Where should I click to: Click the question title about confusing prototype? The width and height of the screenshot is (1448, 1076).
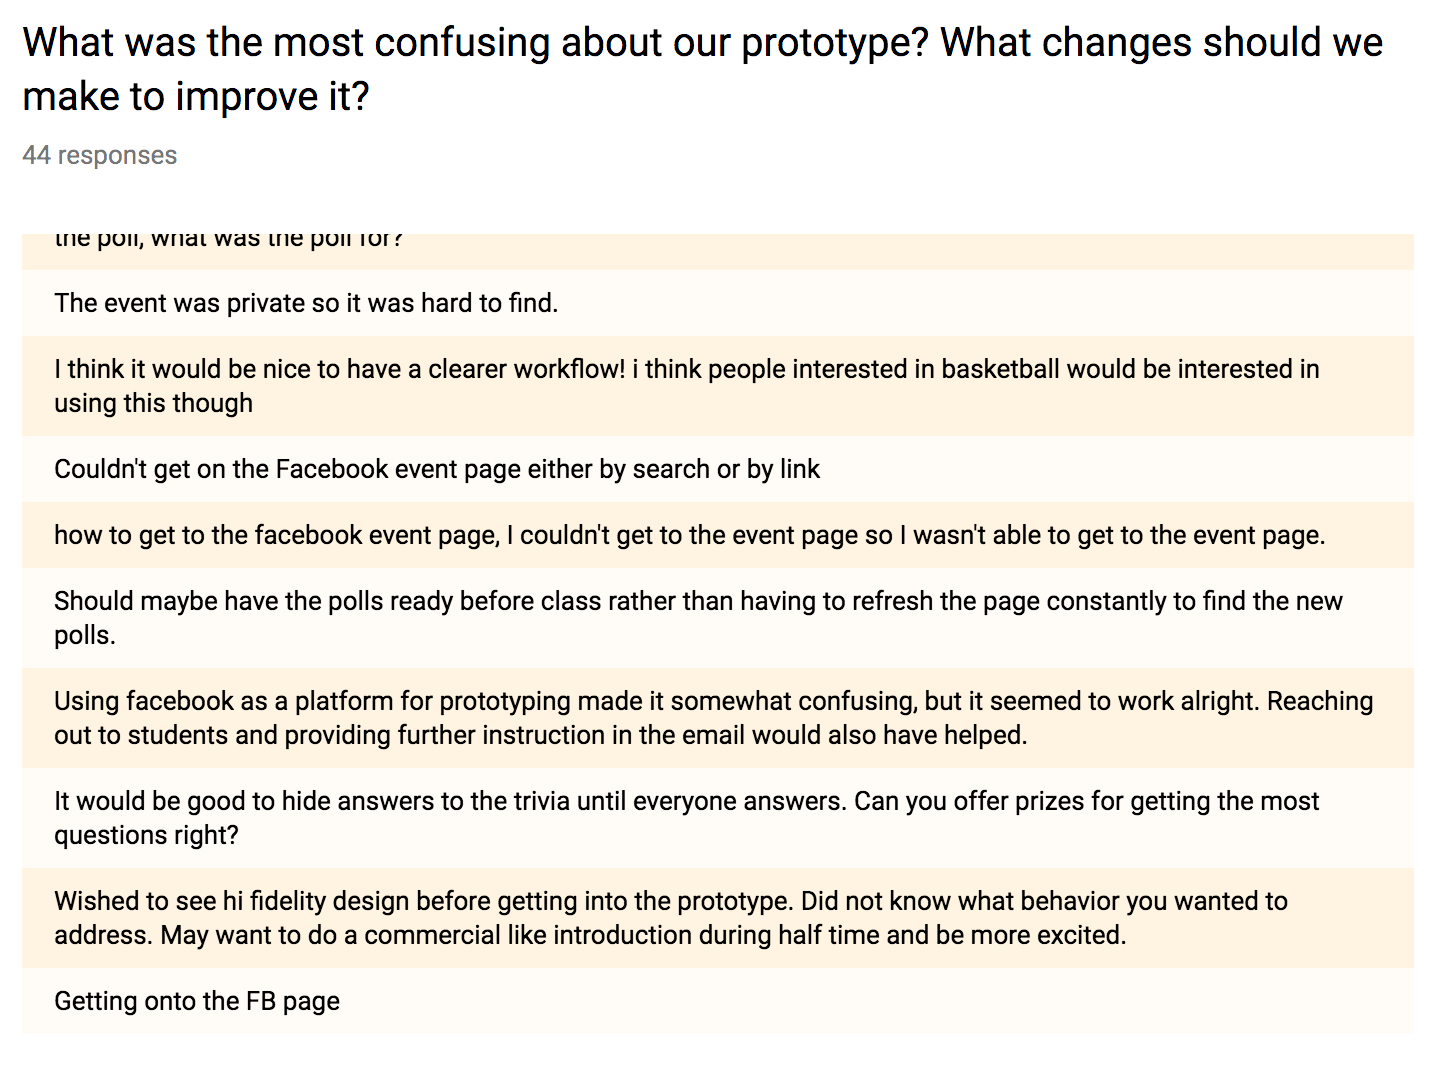pos(703,70)
